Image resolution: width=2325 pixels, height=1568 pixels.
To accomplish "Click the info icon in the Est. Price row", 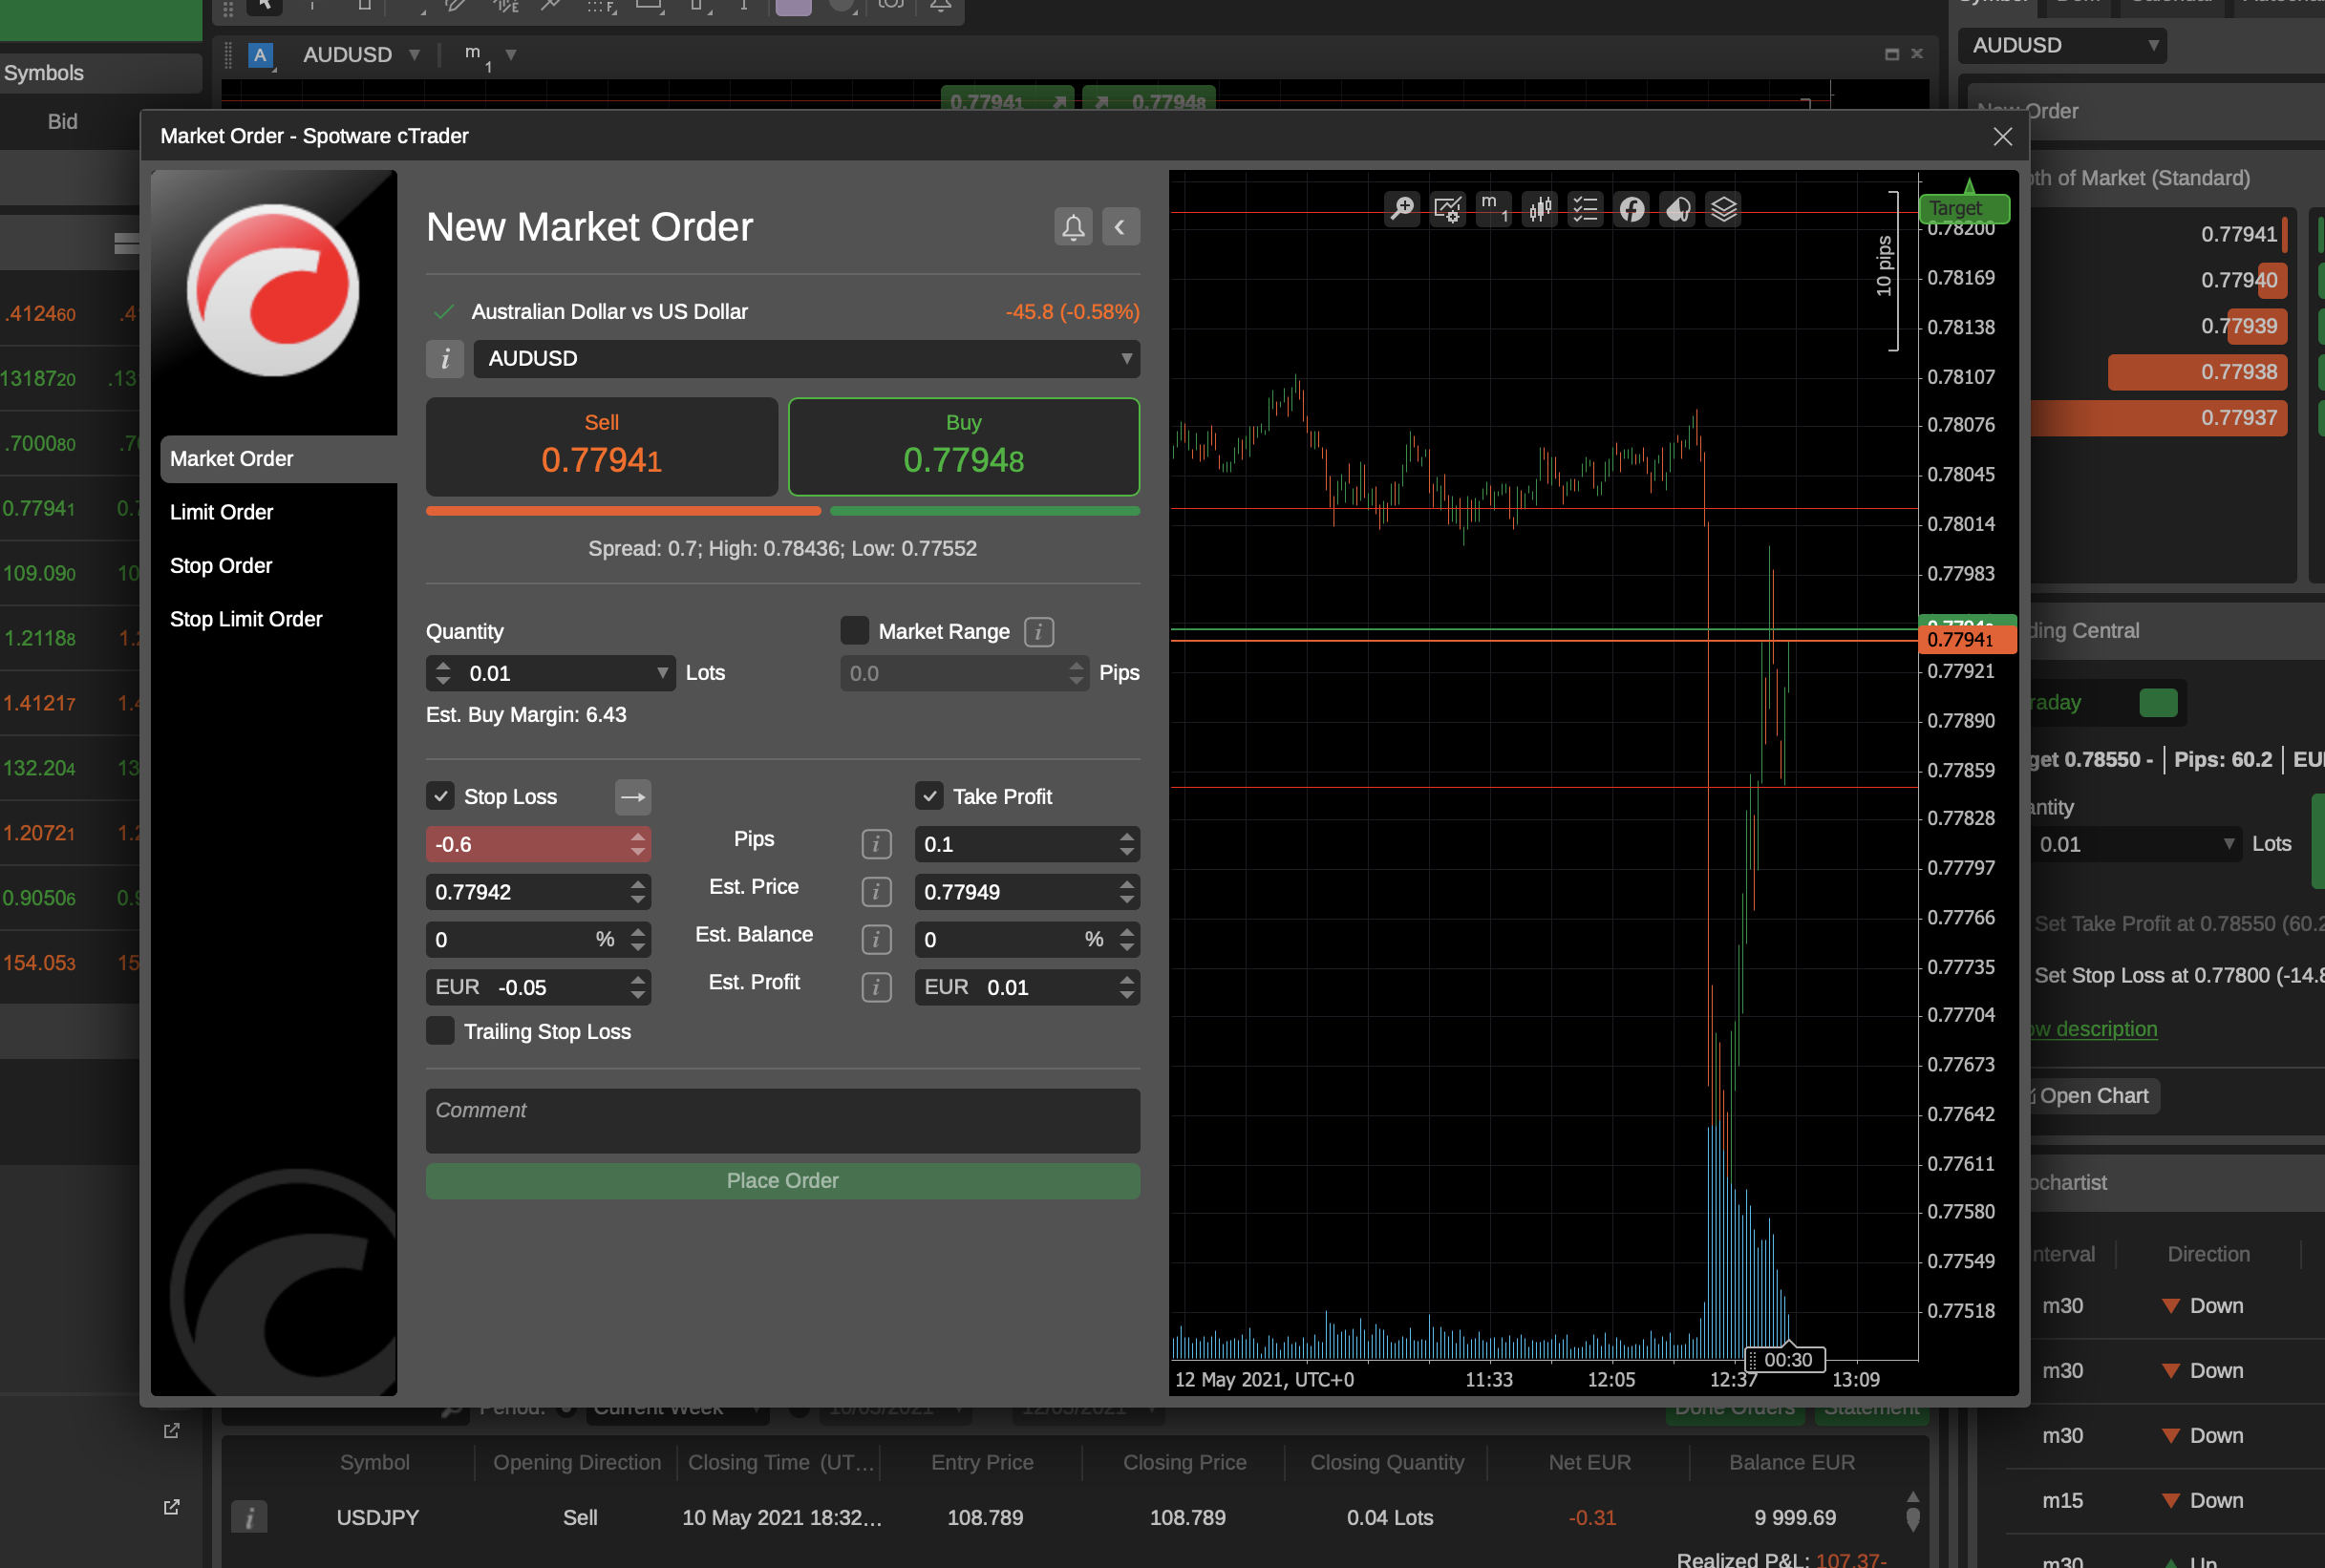I will [877, 892].
